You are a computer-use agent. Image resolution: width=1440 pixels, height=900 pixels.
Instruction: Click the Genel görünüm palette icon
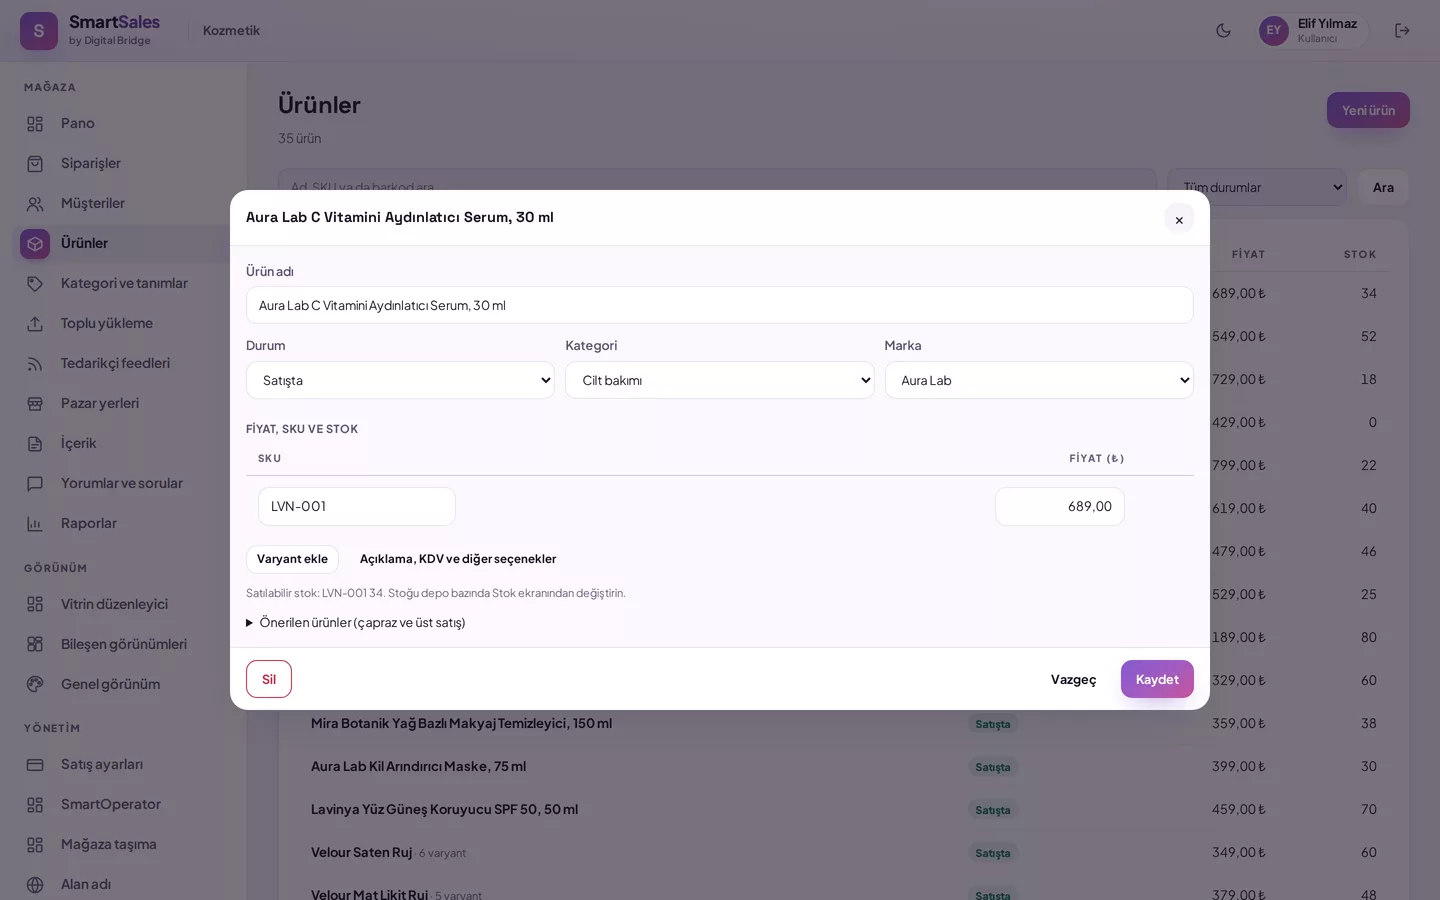pos(35,684)
